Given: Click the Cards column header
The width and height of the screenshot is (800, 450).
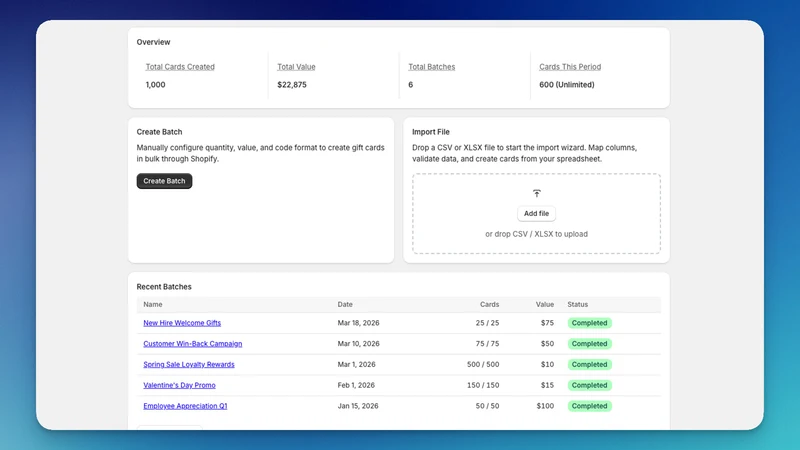Looking at the screenshot, I should pyautogui.click(x=489, y=305).
